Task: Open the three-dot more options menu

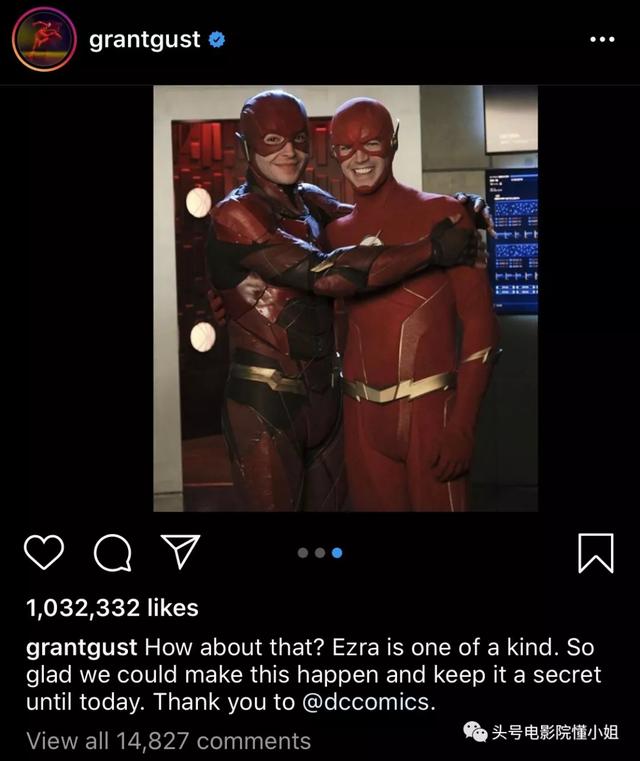Action: pyautogui.click(x=602, y=39)
